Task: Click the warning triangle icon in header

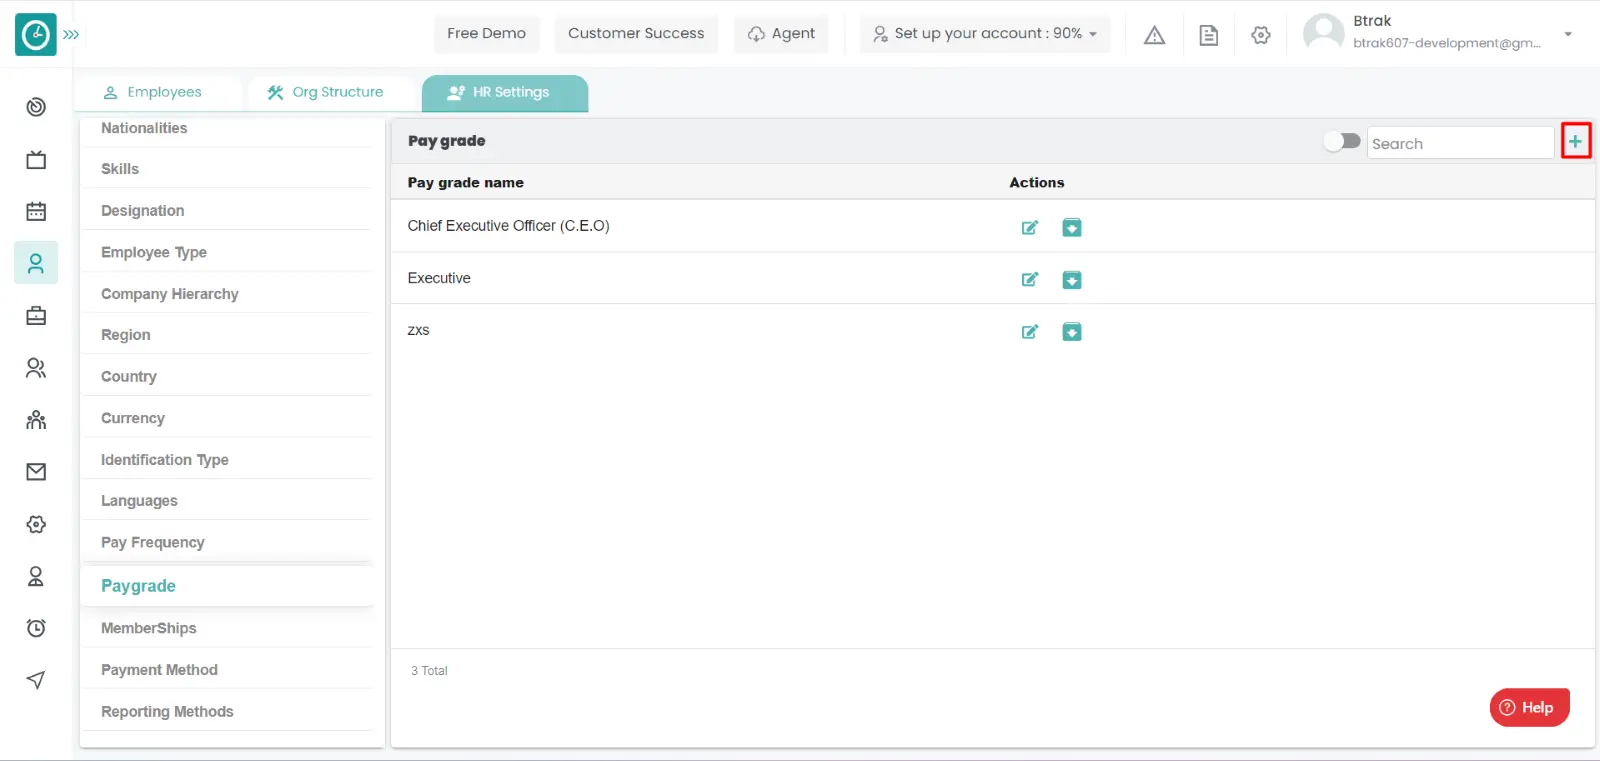Action: [x=1155, y=35]
